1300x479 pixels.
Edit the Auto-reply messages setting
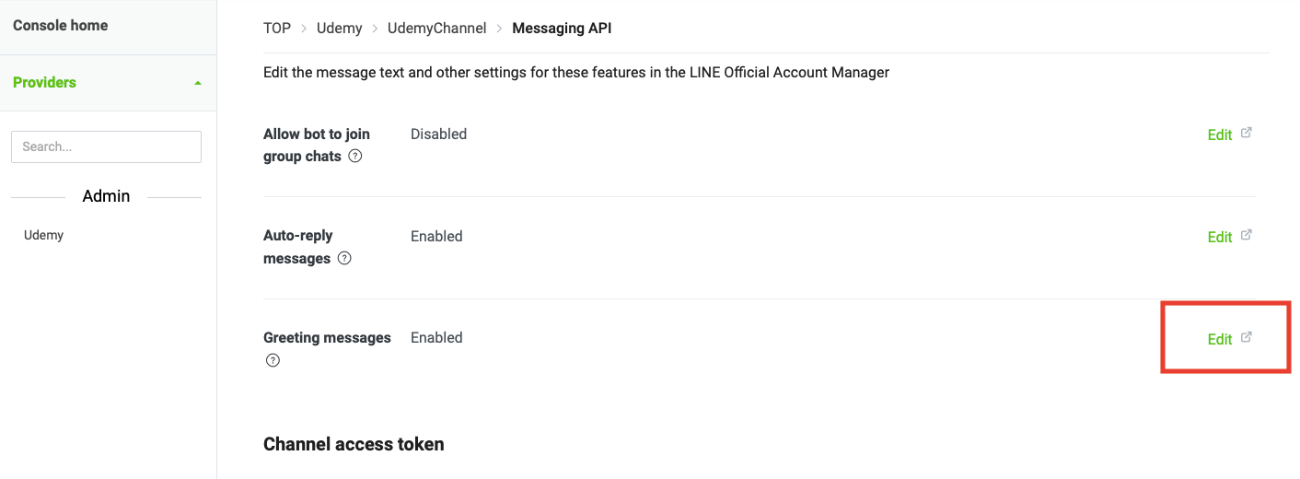[x=1219, y=237]
